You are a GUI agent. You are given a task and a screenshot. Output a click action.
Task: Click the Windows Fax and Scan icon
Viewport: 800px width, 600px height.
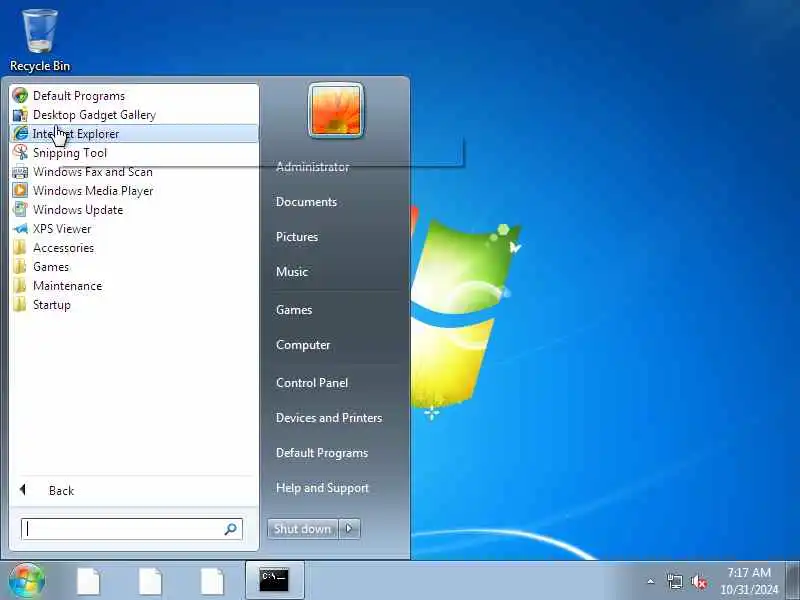(x=20, y=172)
